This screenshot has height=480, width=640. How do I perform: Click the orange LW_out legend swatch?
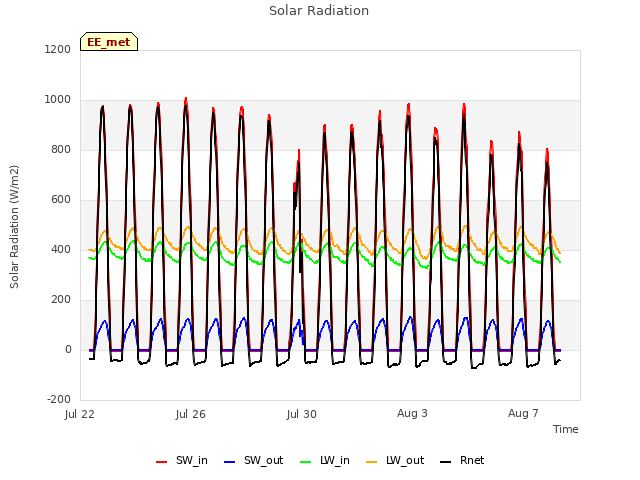371,462
